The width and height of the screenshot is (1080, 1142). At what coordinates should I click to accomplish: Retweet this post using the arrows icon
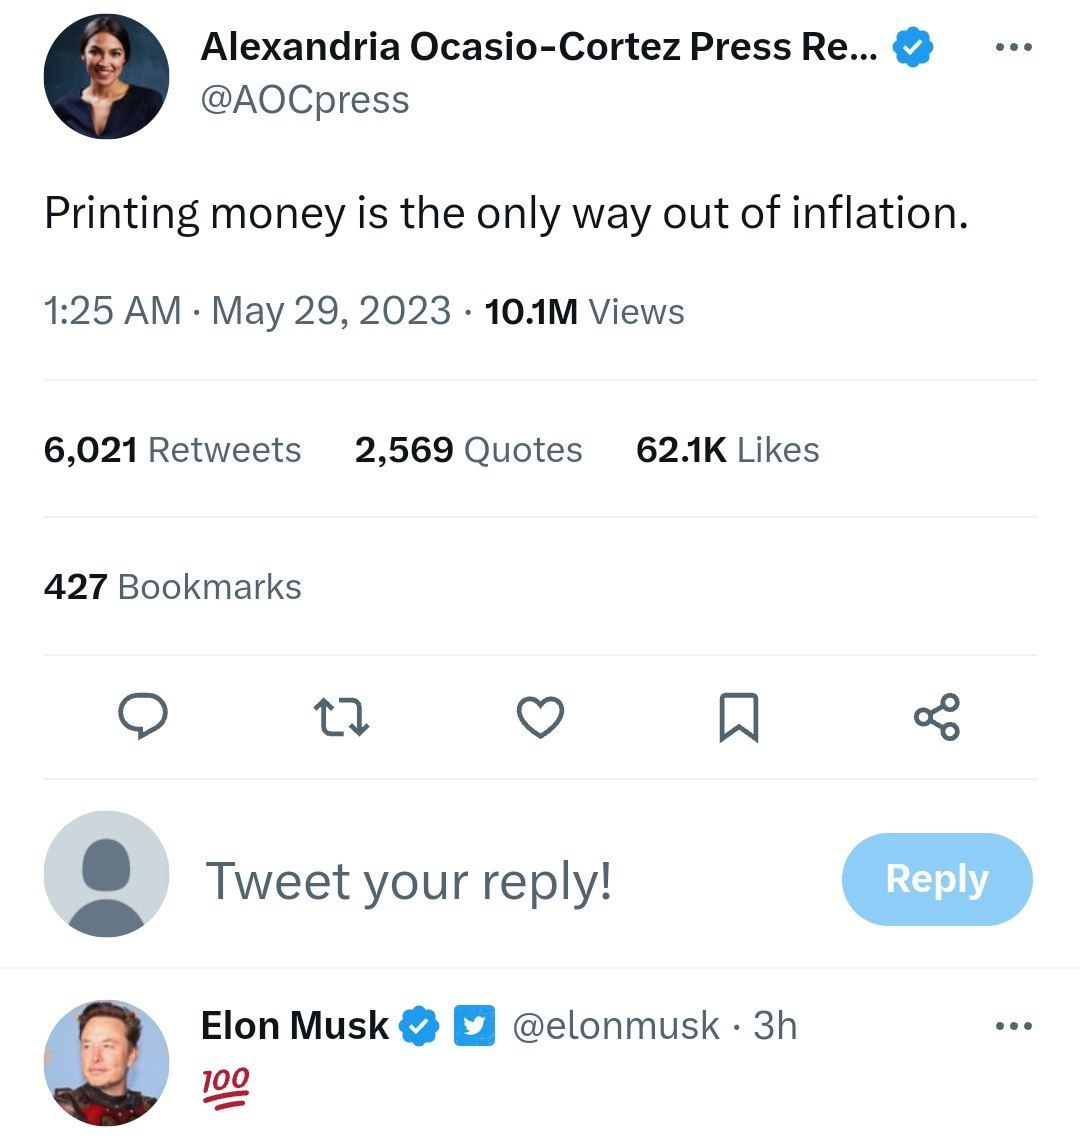(341, 718)
